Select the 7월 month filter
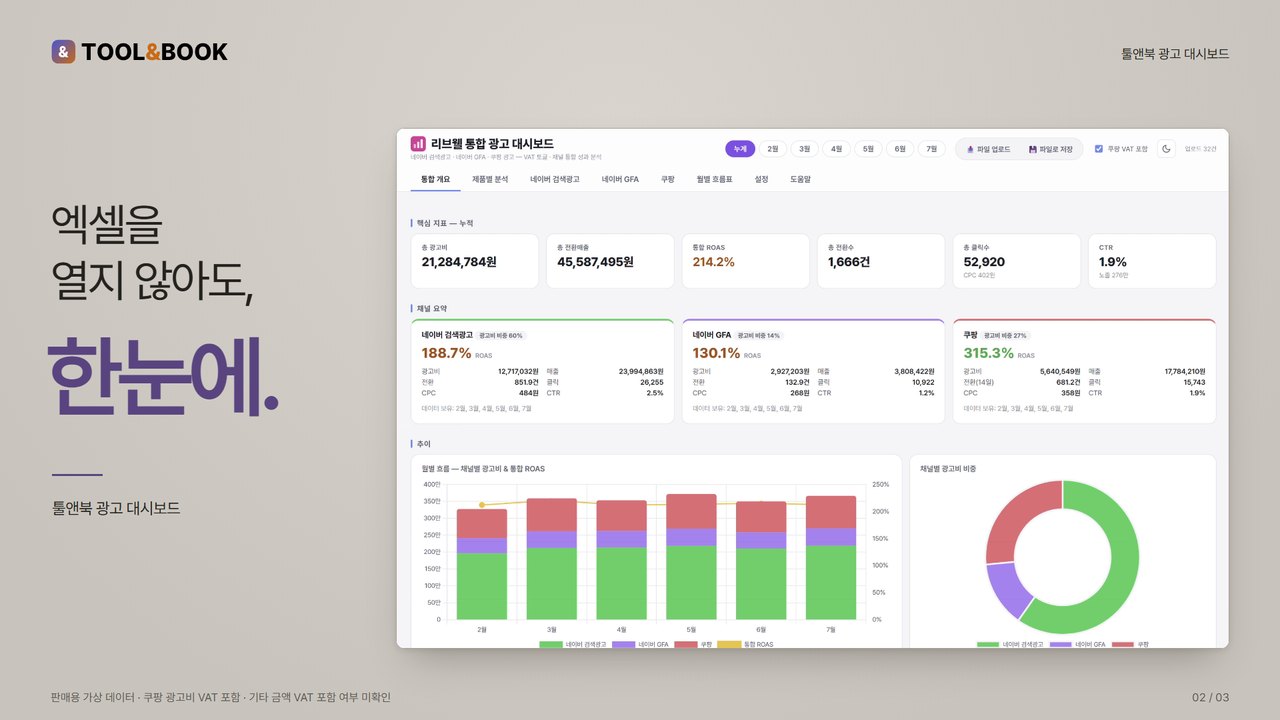This screenshot has width=1280, height=720. pos(932,149)
